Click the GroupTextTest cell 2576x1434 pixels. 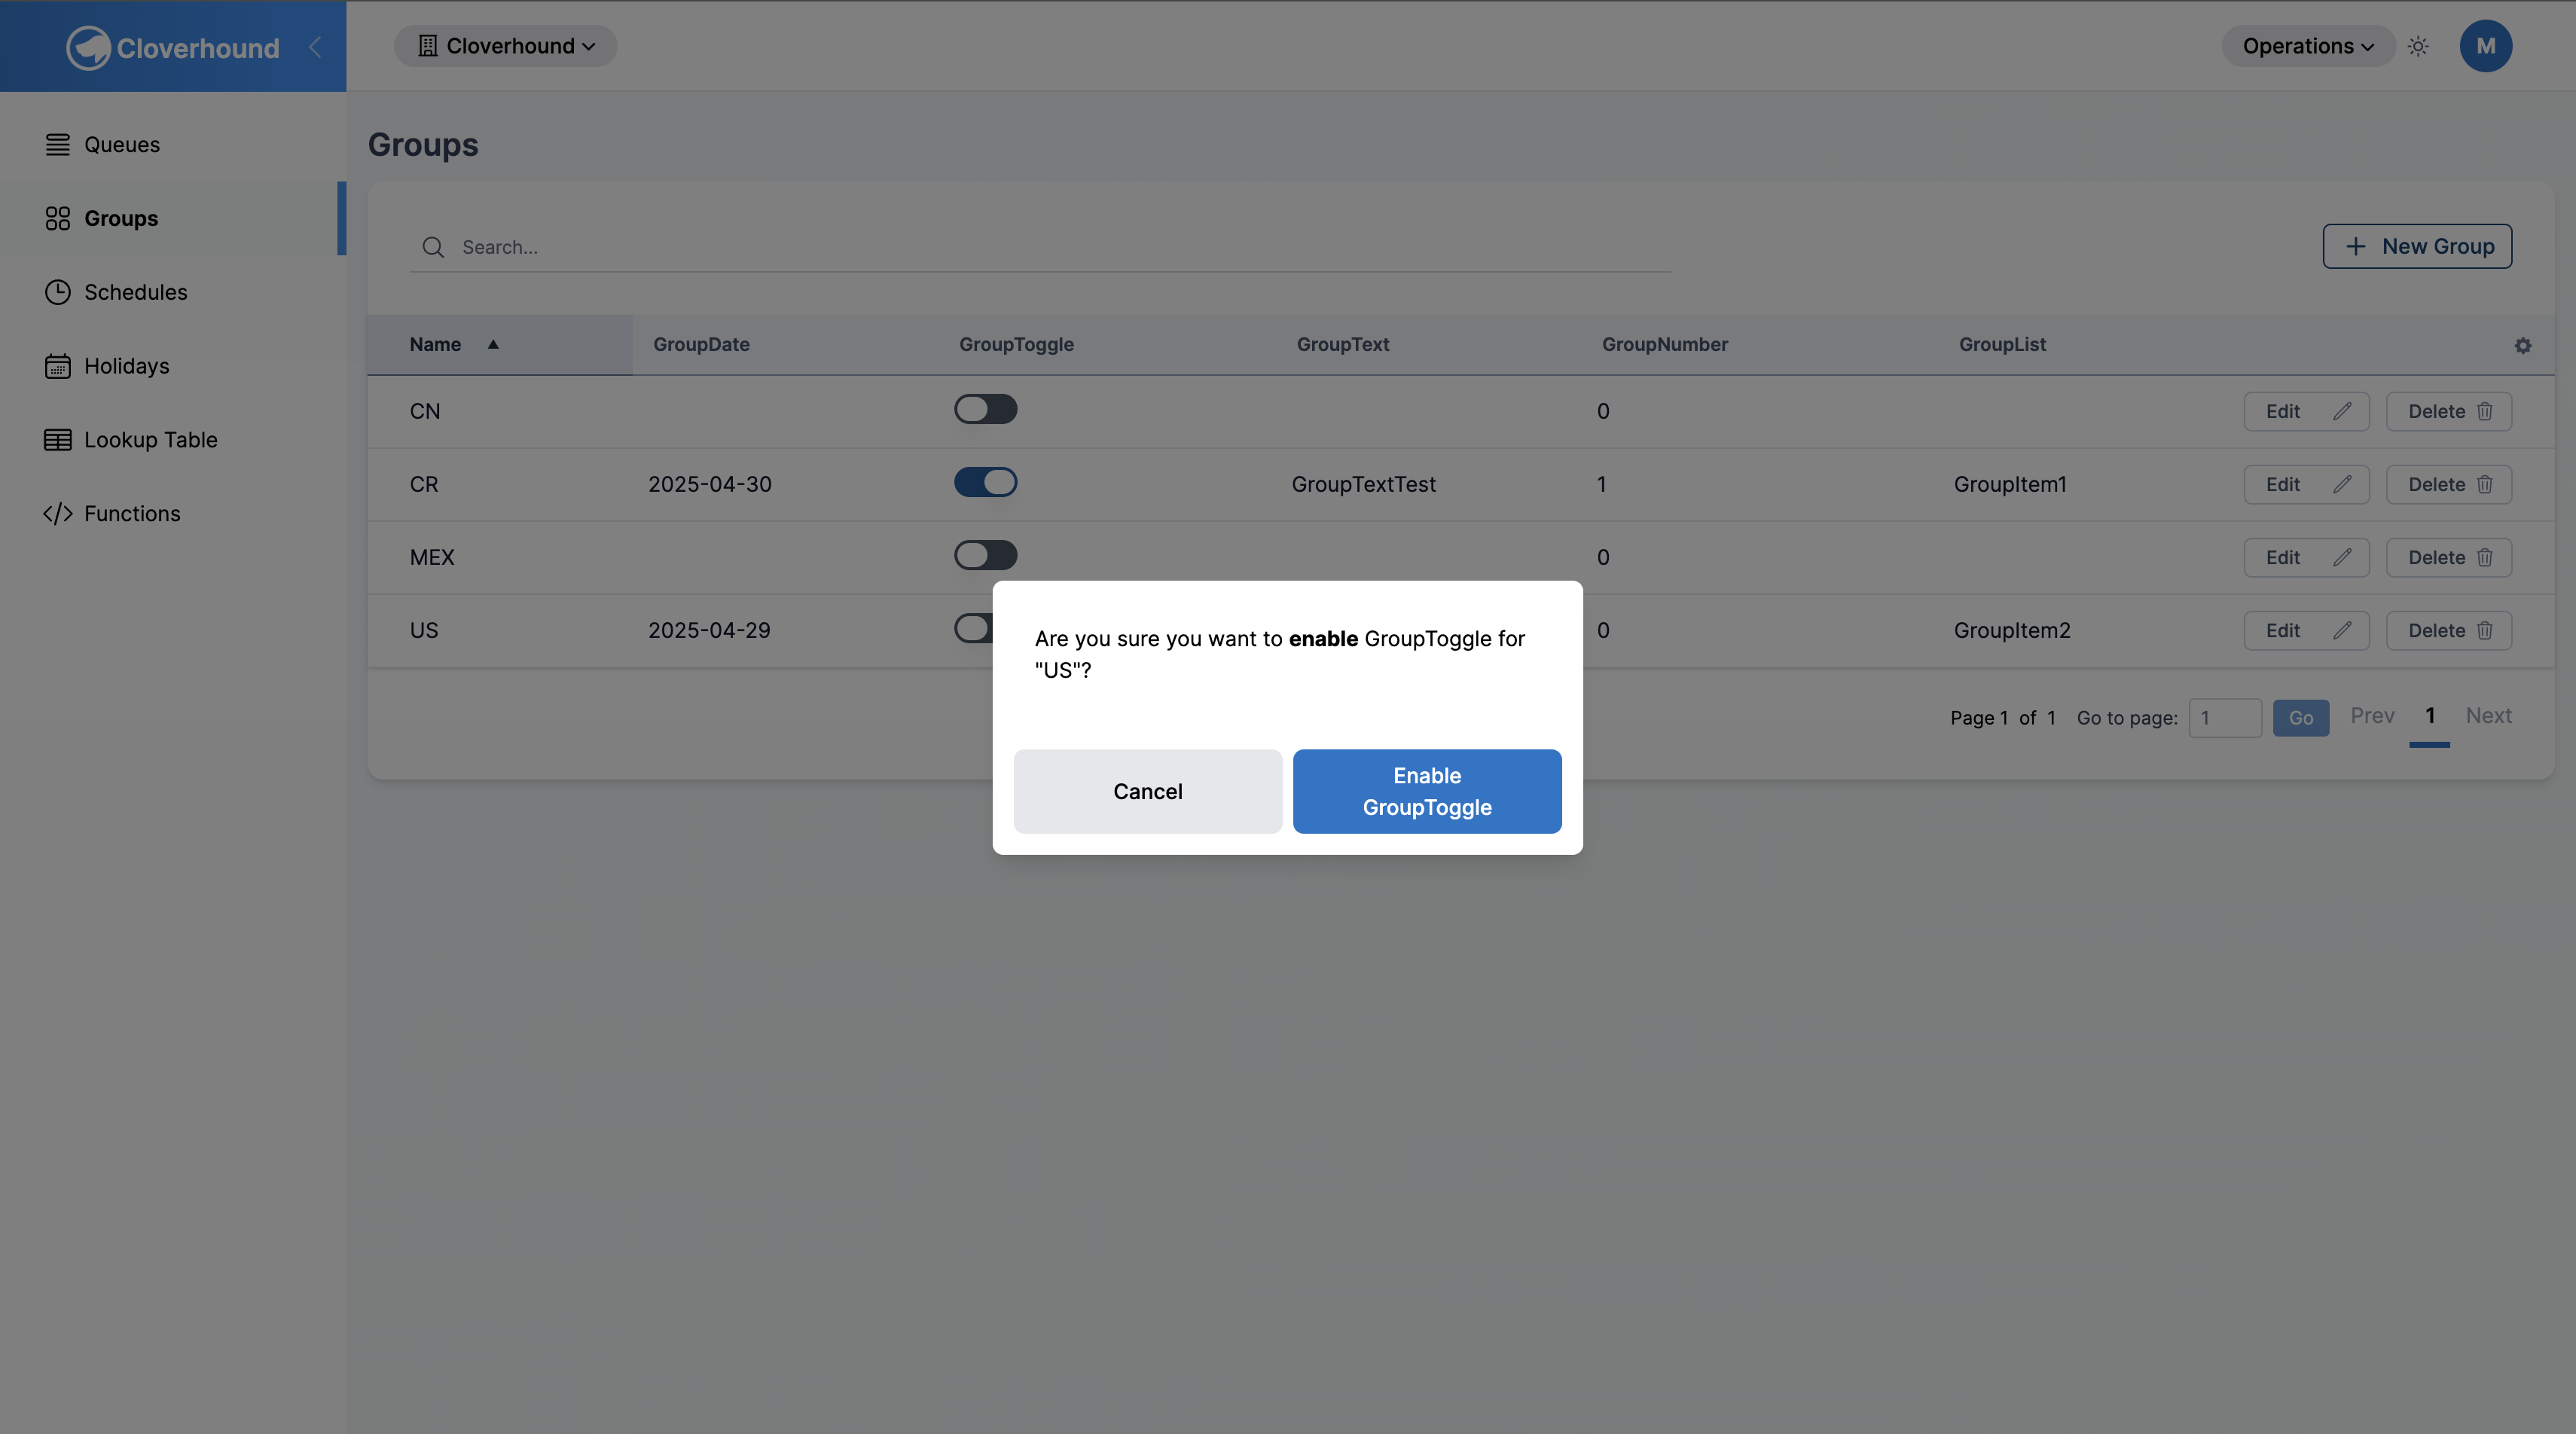coord(1363,484)
